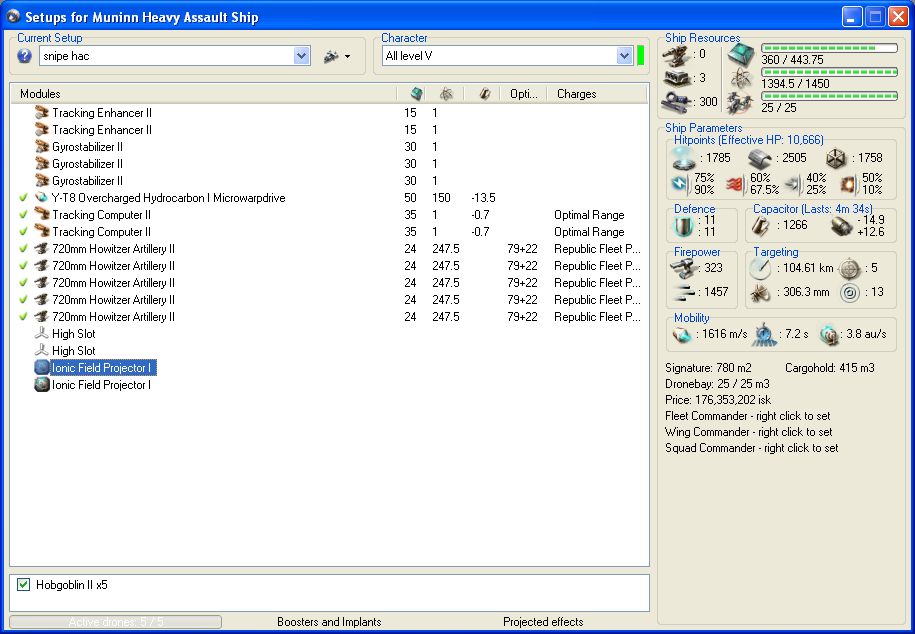
Task: Open the dropdown arrow next to the setup ship icon
Action: pyautogui.click(x=347, y=58)
